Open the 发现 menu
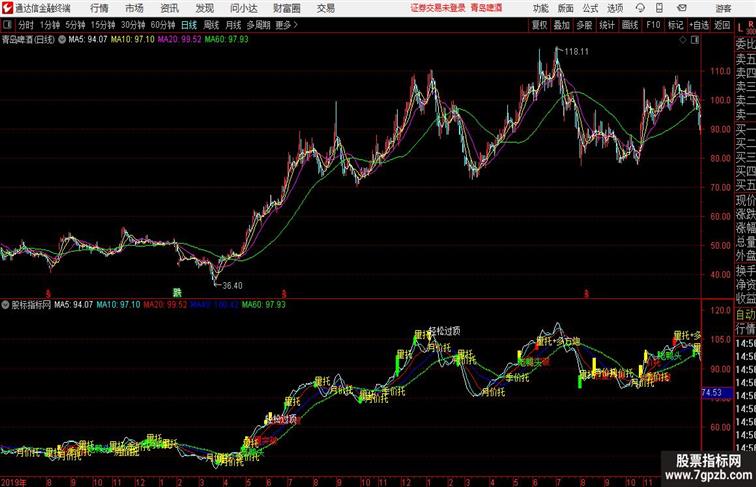756x487 pixels. (x=204, y=8)
